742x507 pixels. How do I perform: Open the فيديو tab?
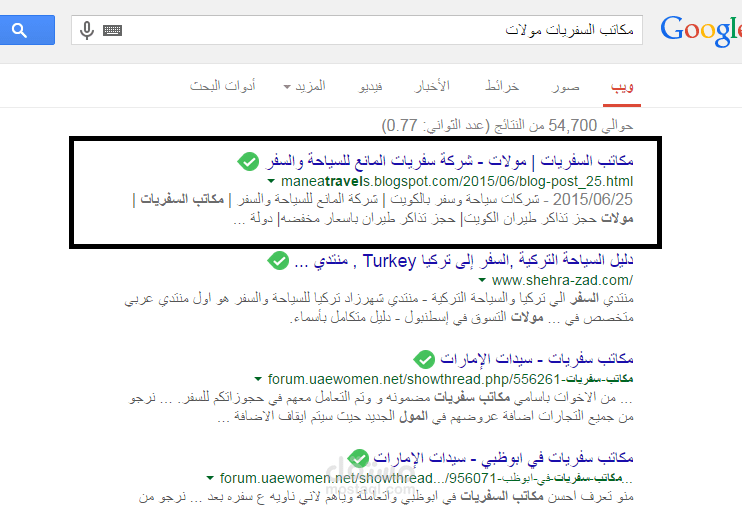(371, 87)
